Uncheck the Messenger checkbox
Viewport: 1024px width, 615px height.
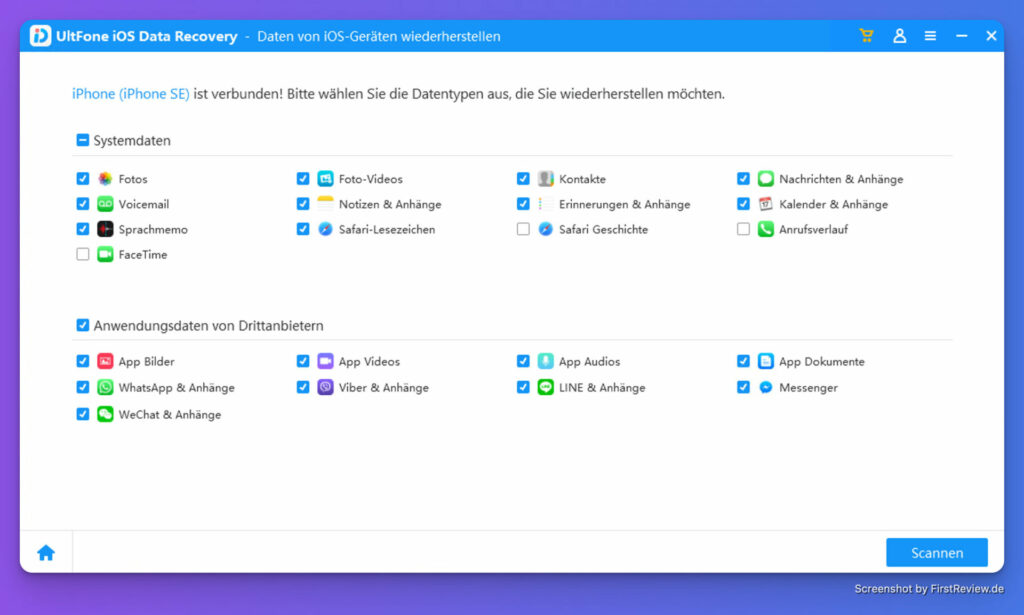(743, 387)
